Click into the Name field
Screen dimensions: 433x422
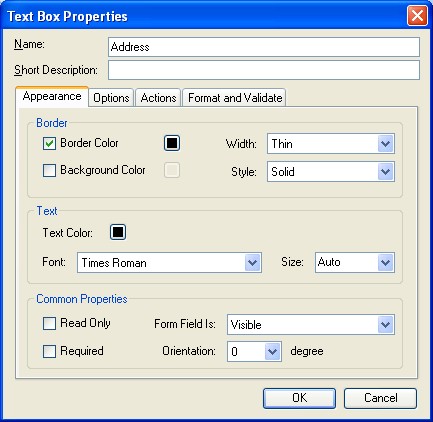(x=264, y=47)
